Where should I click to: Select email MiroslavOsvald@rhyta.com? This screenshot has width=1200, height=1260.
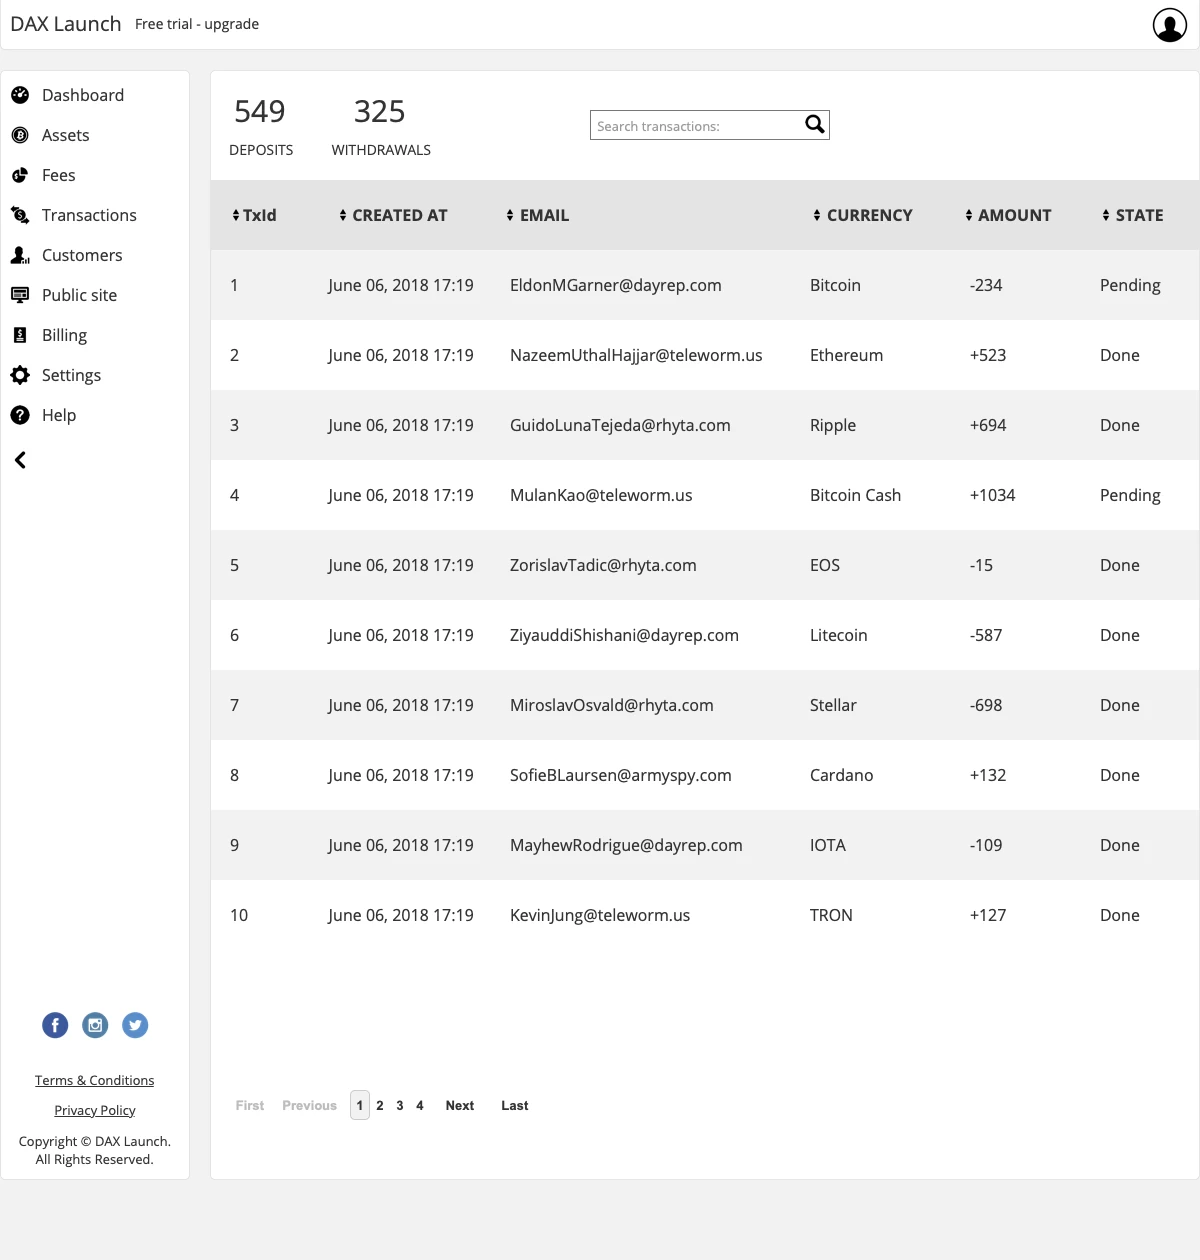click(612, 705)
